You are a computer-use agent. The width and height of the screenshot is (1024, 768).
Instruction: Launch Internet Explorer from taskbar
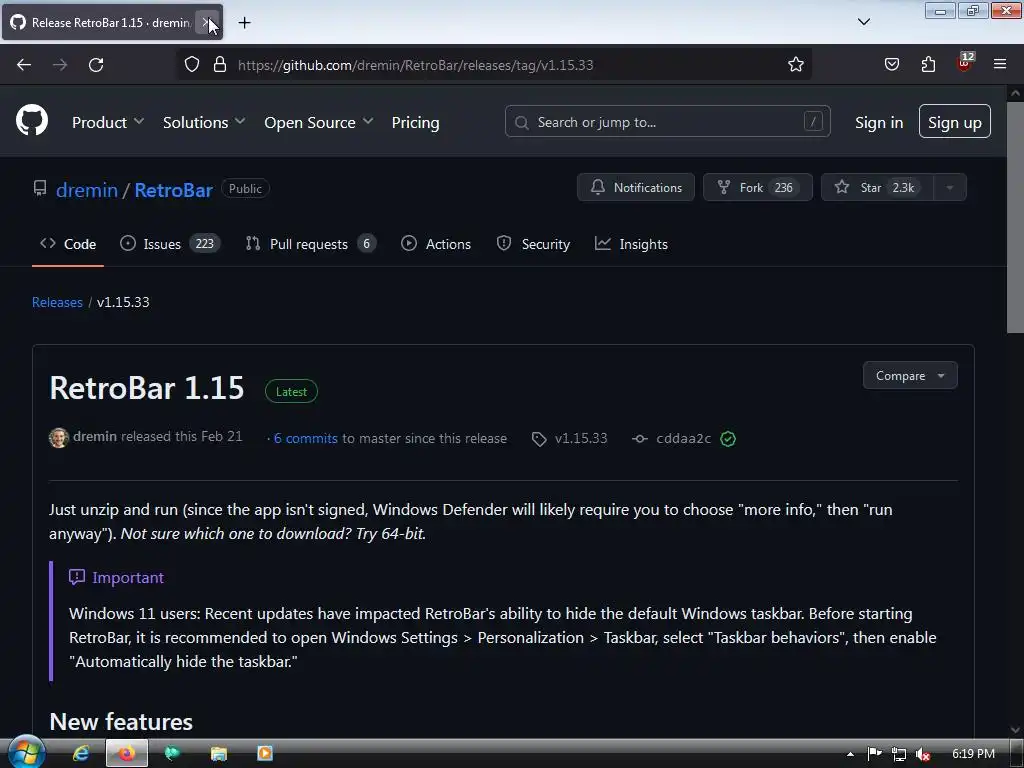81,754
